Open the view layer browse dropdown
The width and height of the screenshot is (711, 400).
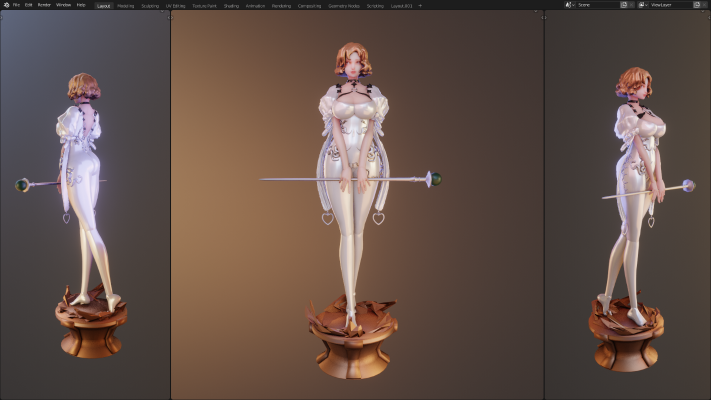pyautogui.click(x=642, y=5)
